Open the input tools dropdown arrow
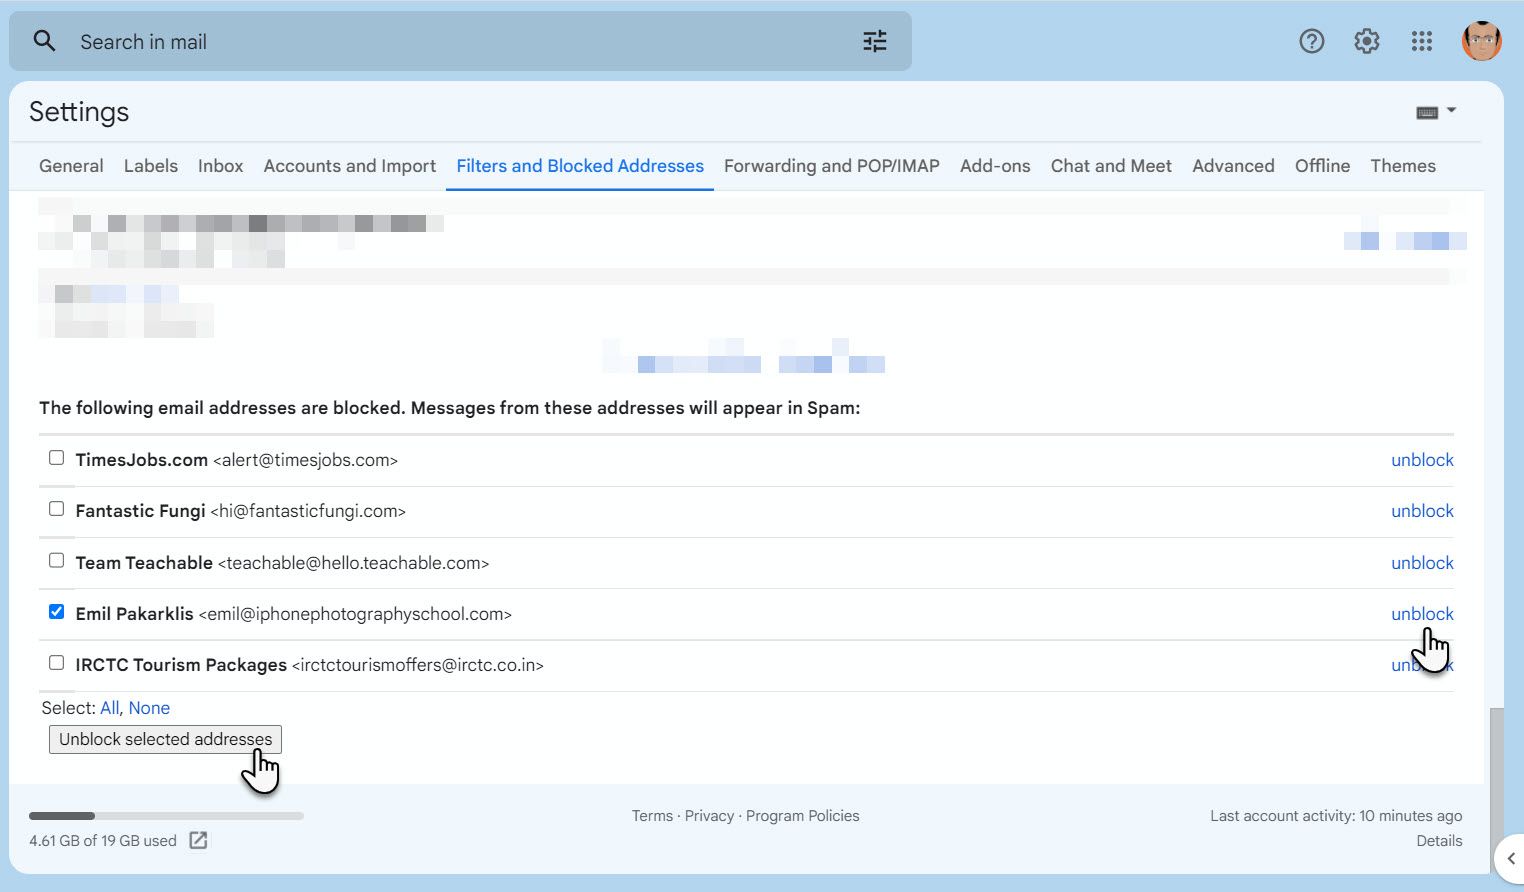 [1451, 110]
